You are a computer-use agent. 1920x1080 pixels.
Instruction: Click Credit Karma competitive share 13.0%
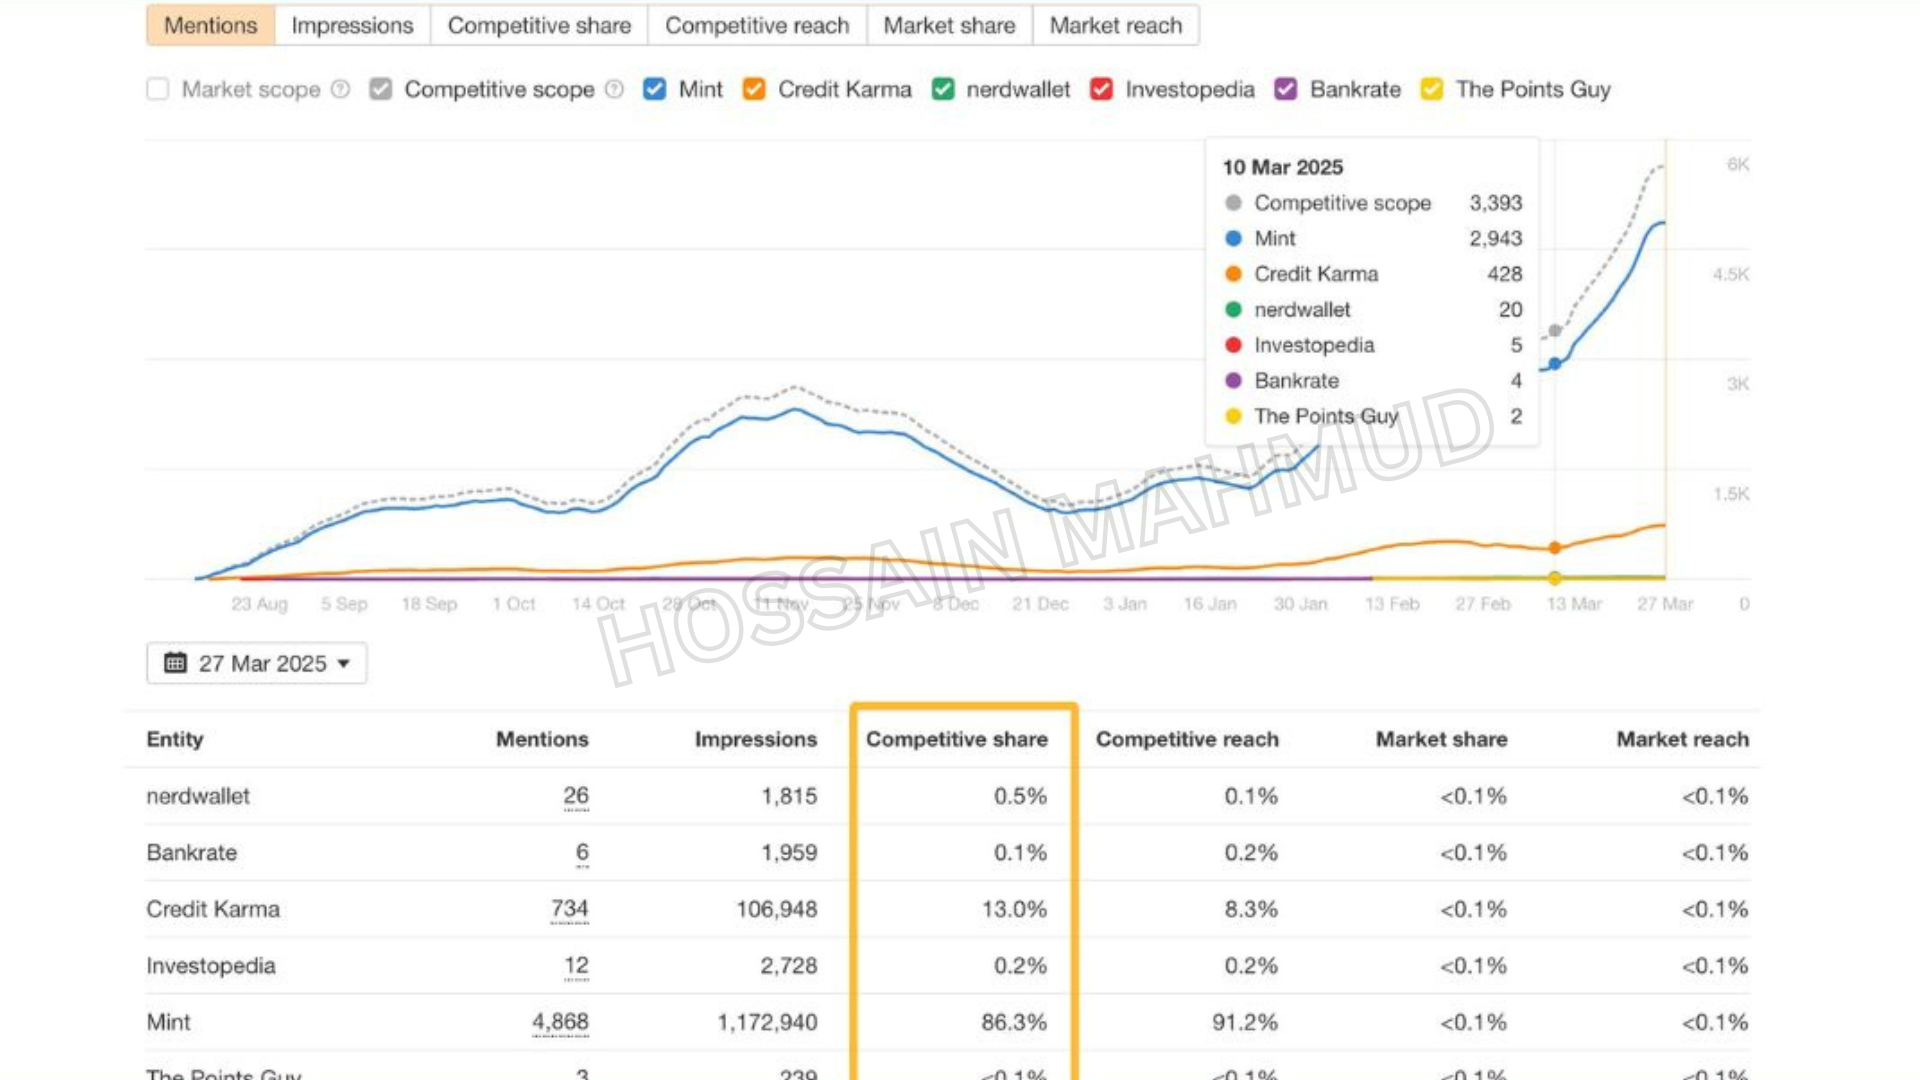1014,909
